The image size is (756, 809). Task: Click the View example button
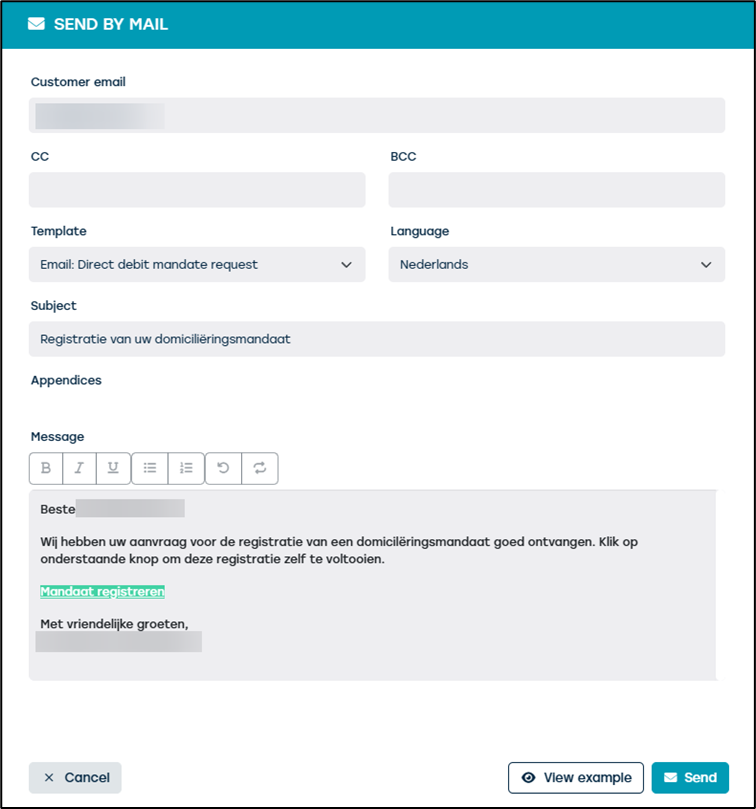point(576,778)
